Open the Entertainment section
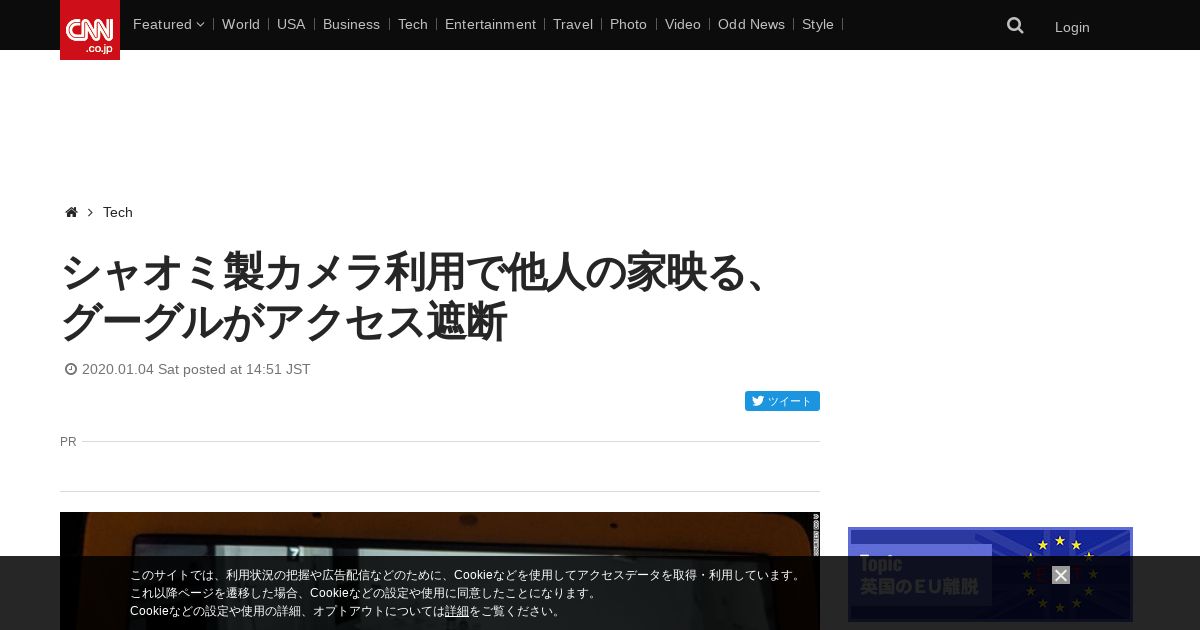Viewport: 1200px width, 630px height. [490, 24]
